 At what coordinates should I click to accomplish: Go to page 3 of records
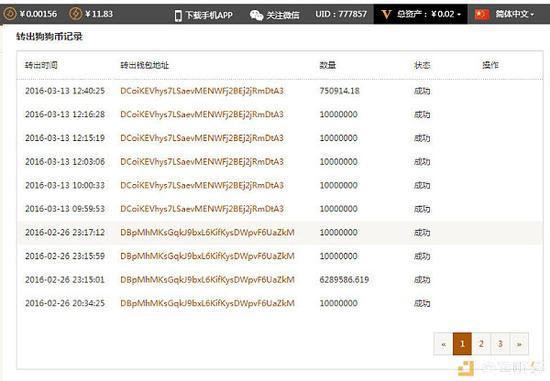[500, 344]
